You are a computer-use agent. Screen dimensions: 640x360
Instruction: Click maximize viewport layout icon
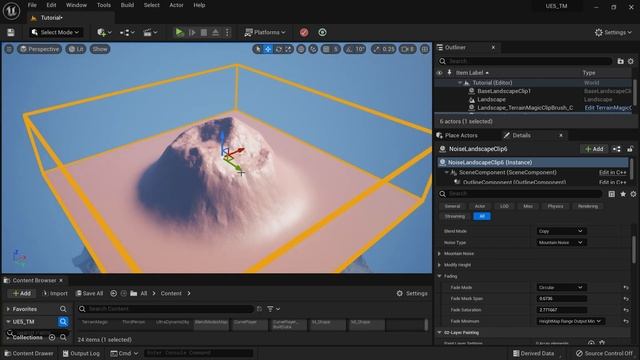click(x=425, y=49)
